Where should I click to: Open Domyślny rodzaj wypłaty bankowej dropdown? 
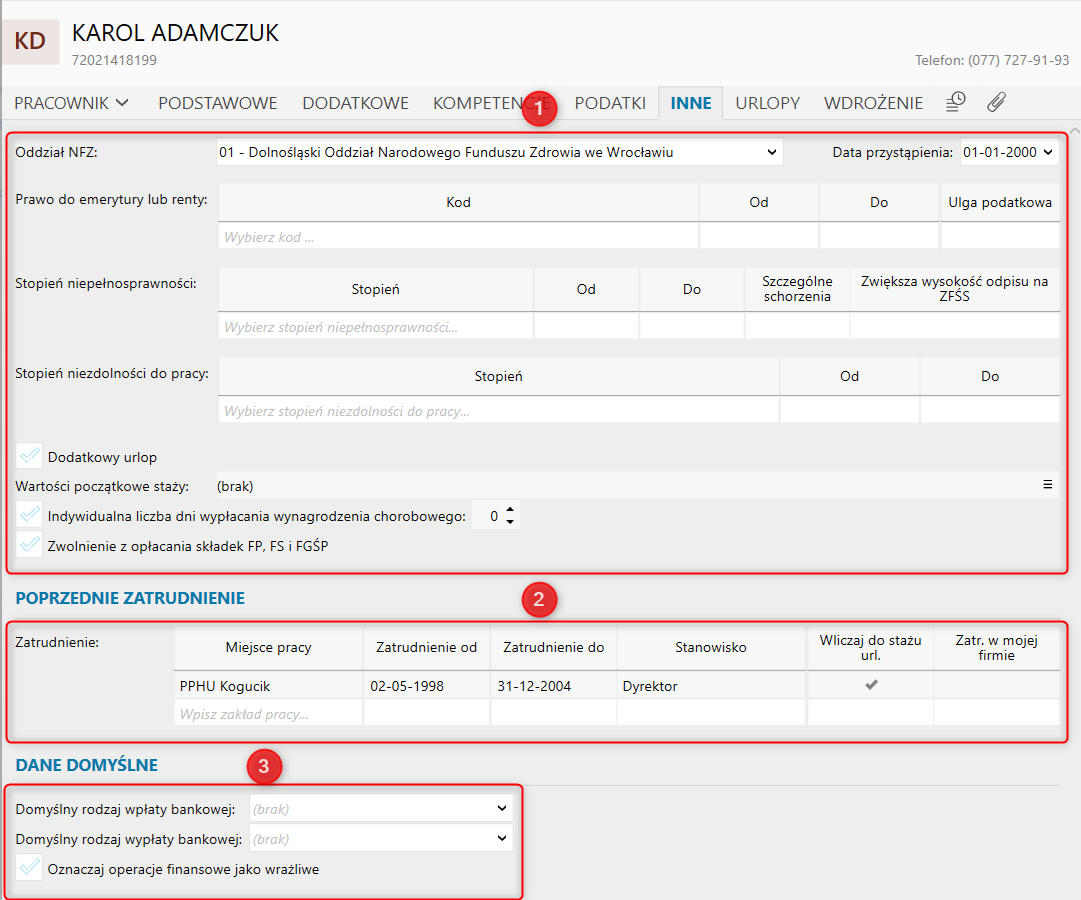coord(381,839)
